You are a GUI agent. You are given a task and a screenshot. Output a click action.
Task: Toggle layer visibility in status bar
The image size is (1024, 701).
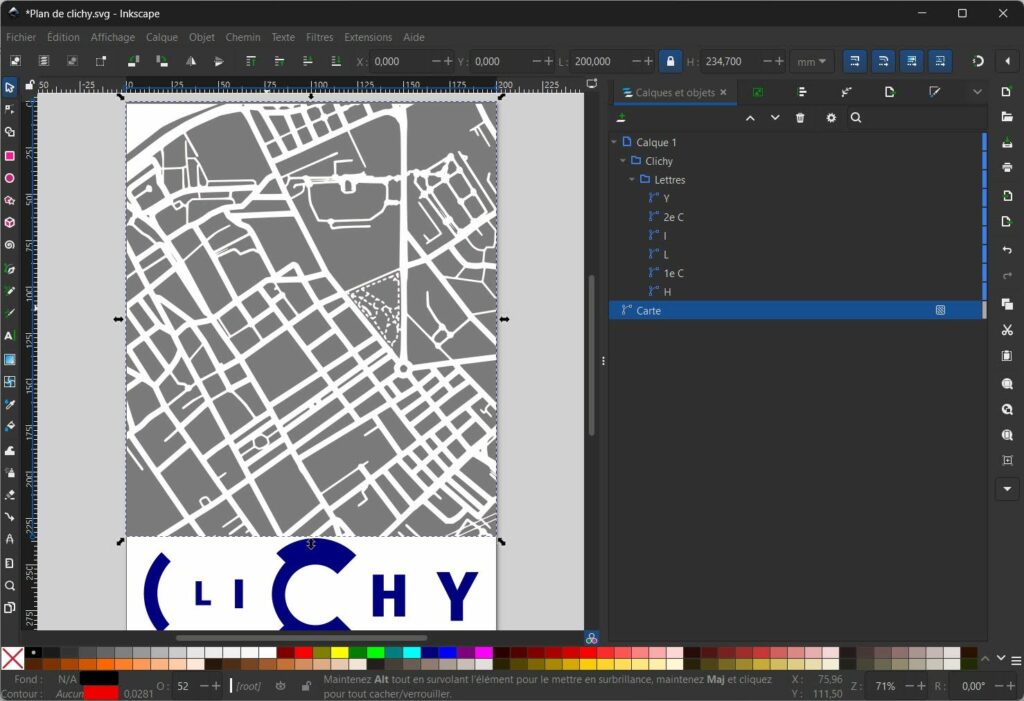point(281,686)
